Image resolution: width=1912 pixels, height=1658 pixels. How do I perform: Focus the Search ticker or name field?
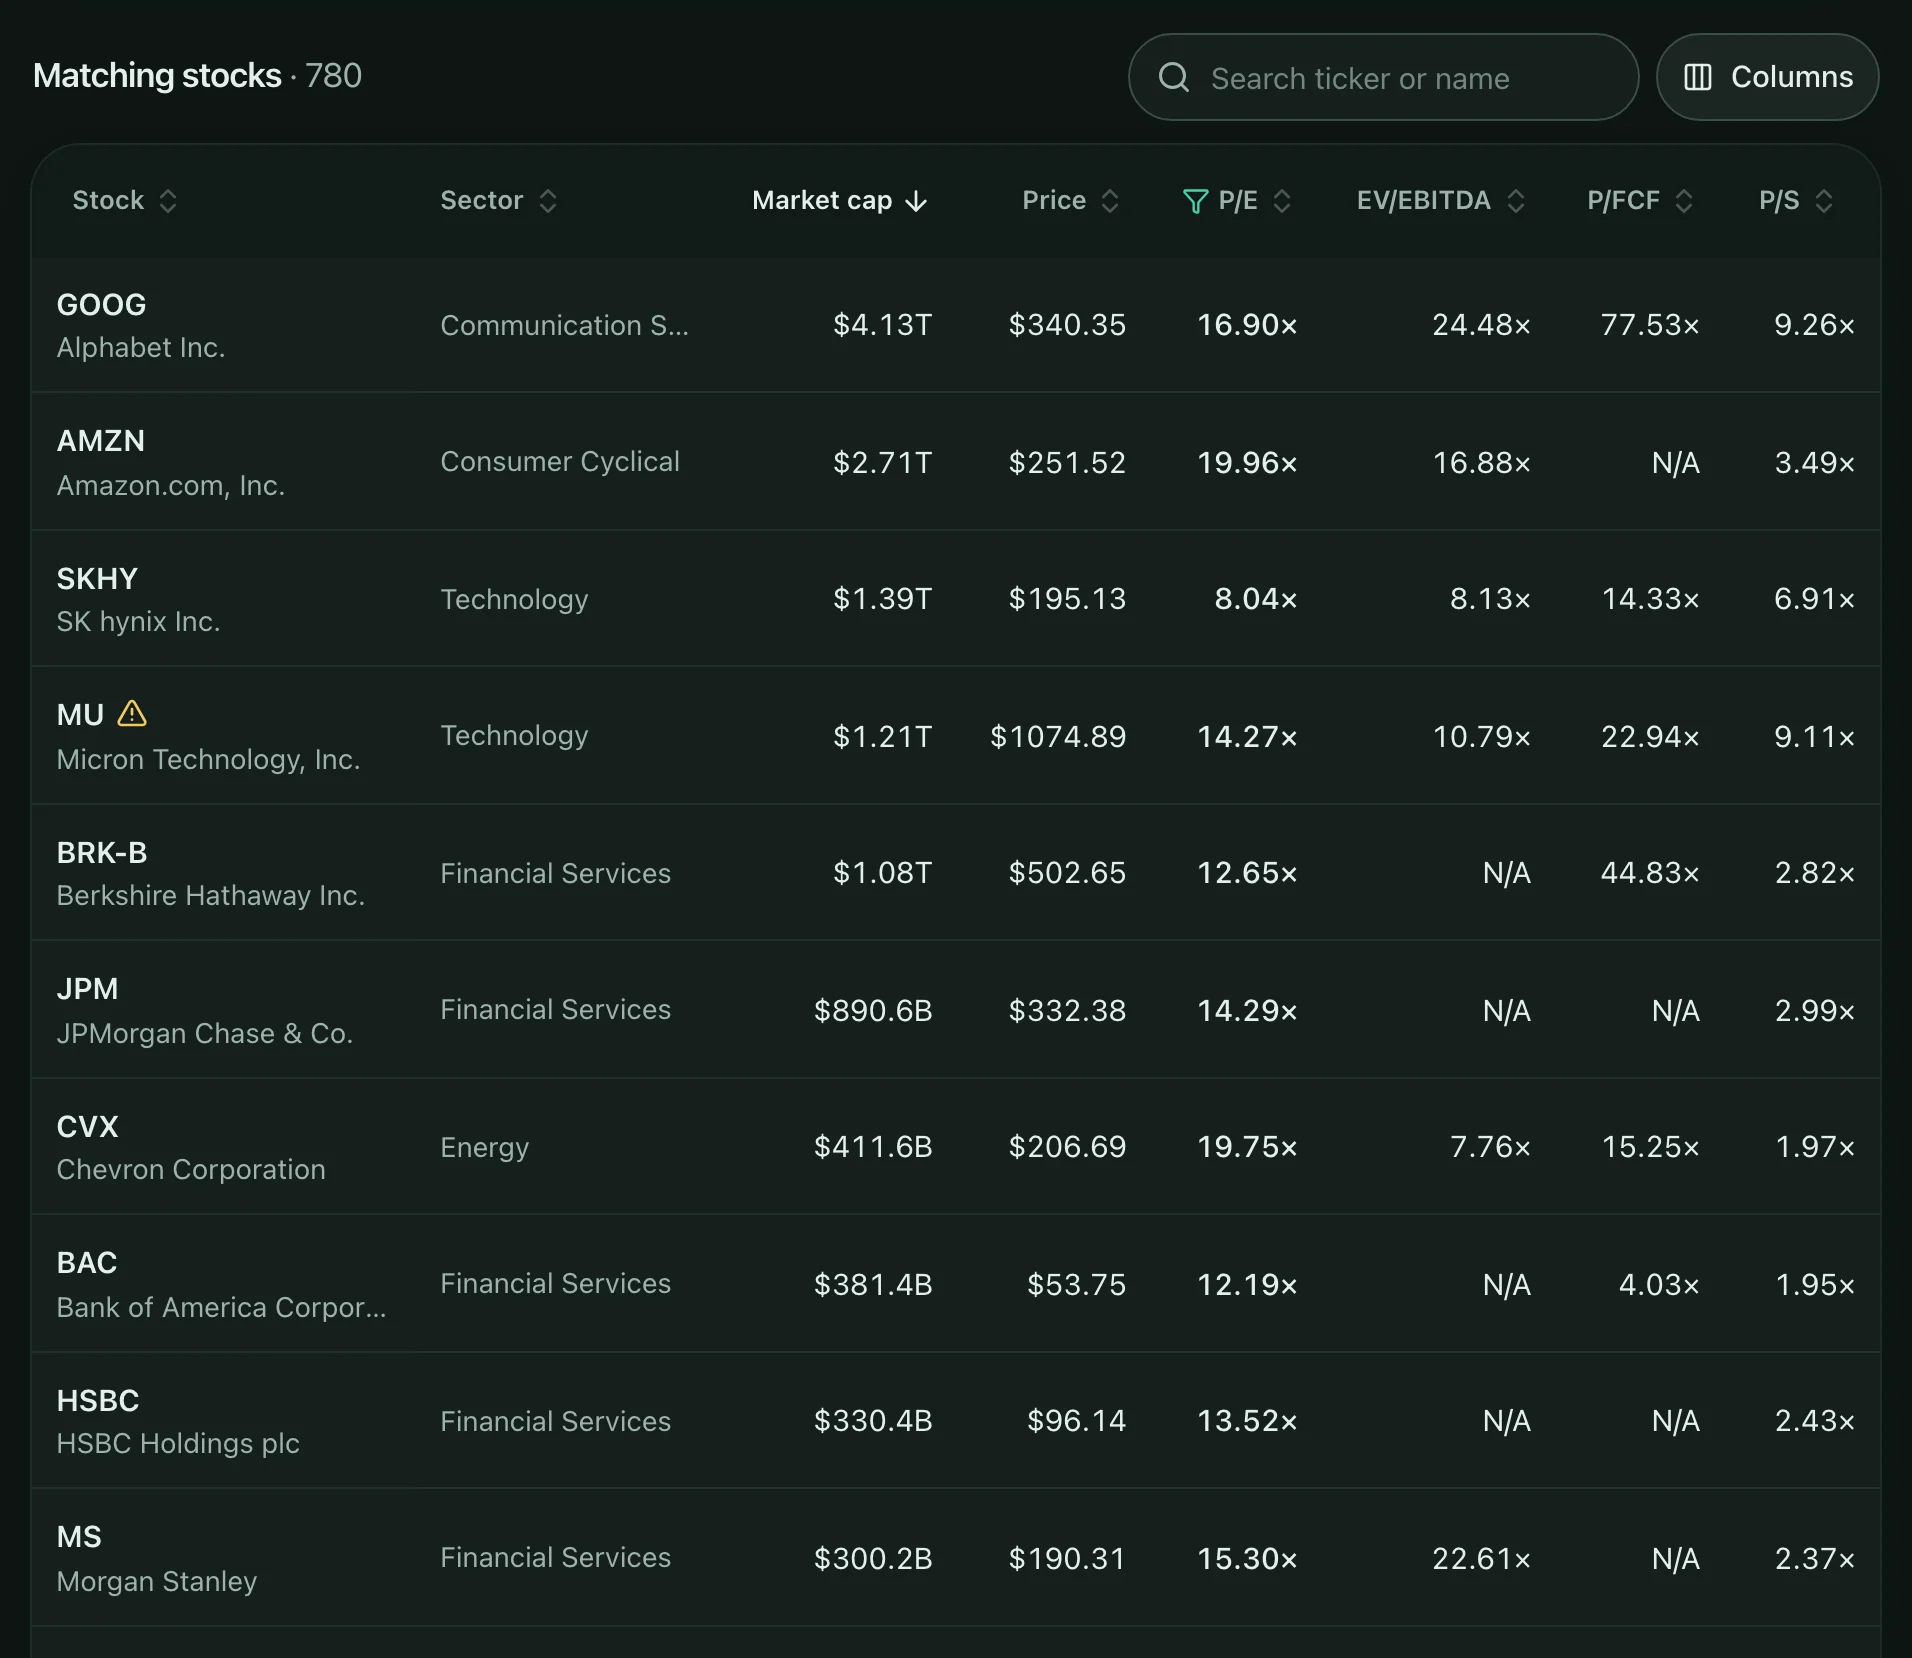click(1383, 77)
